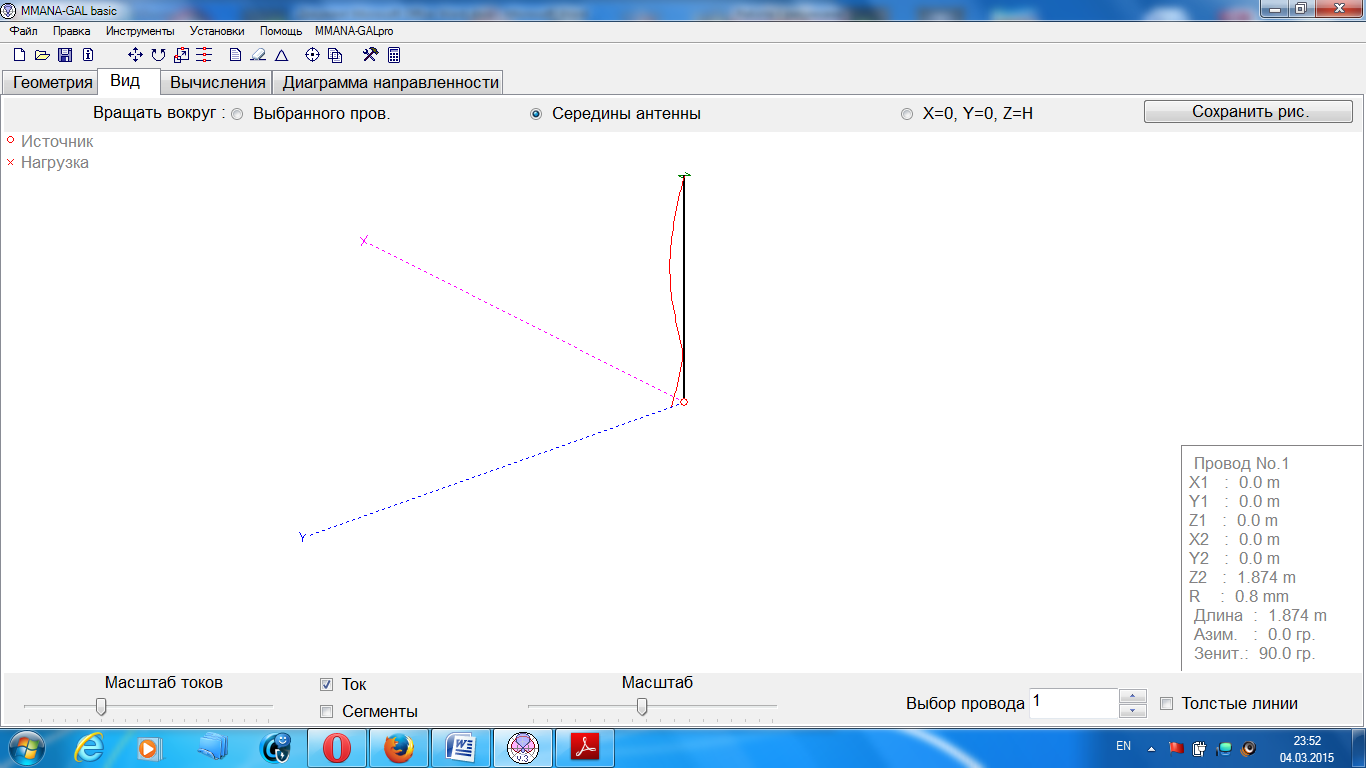Click the New file icon in toolbar
The width and height of the screenshot is (1366, 768).
[x=19, y=55]
